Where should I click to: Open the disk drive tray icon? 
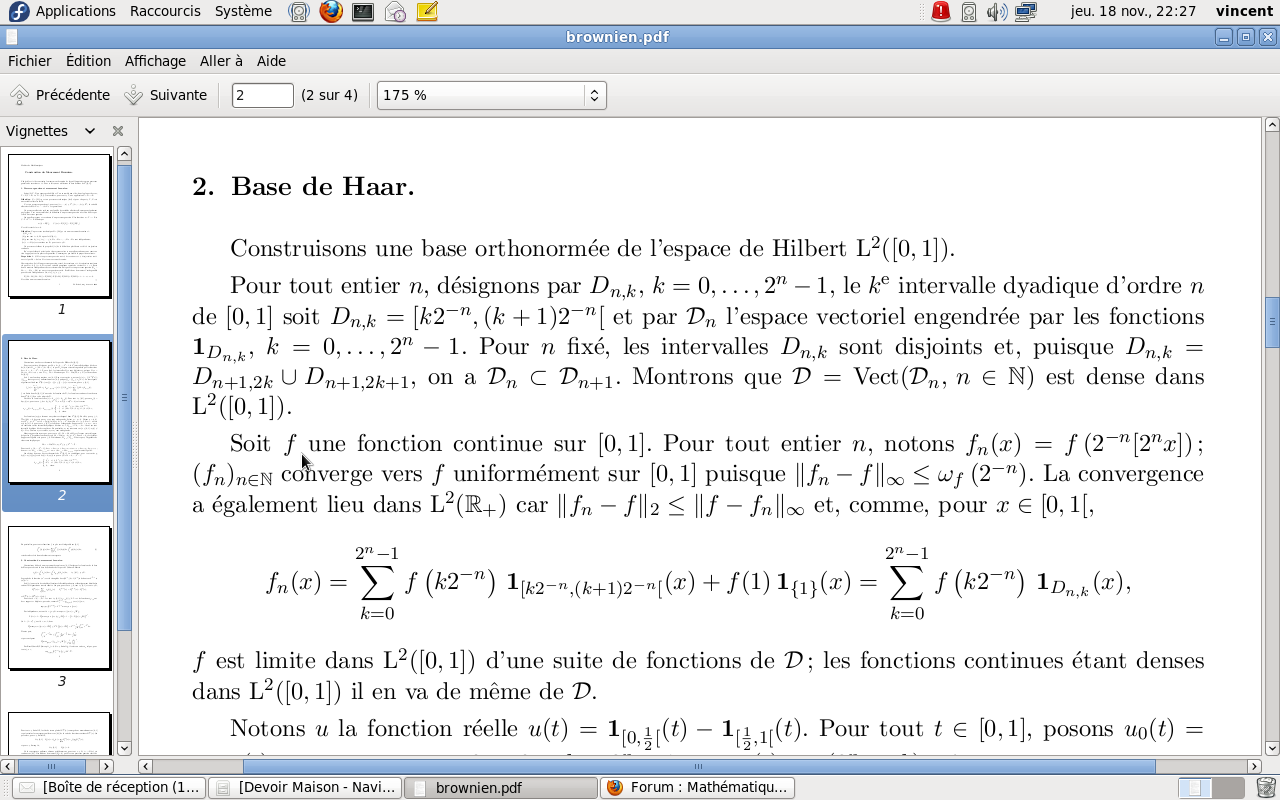[969, 12]
